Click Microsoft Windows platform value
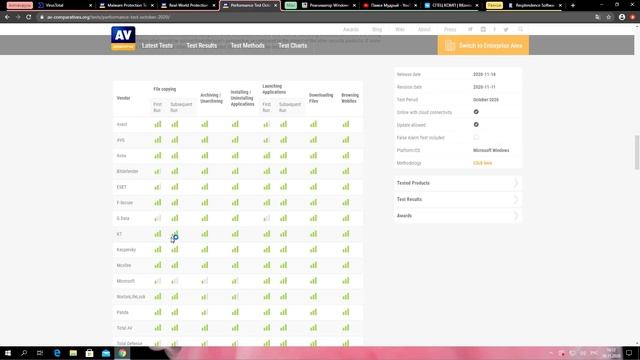The width and height of the screenshot is (640, 360). (491, 150)
